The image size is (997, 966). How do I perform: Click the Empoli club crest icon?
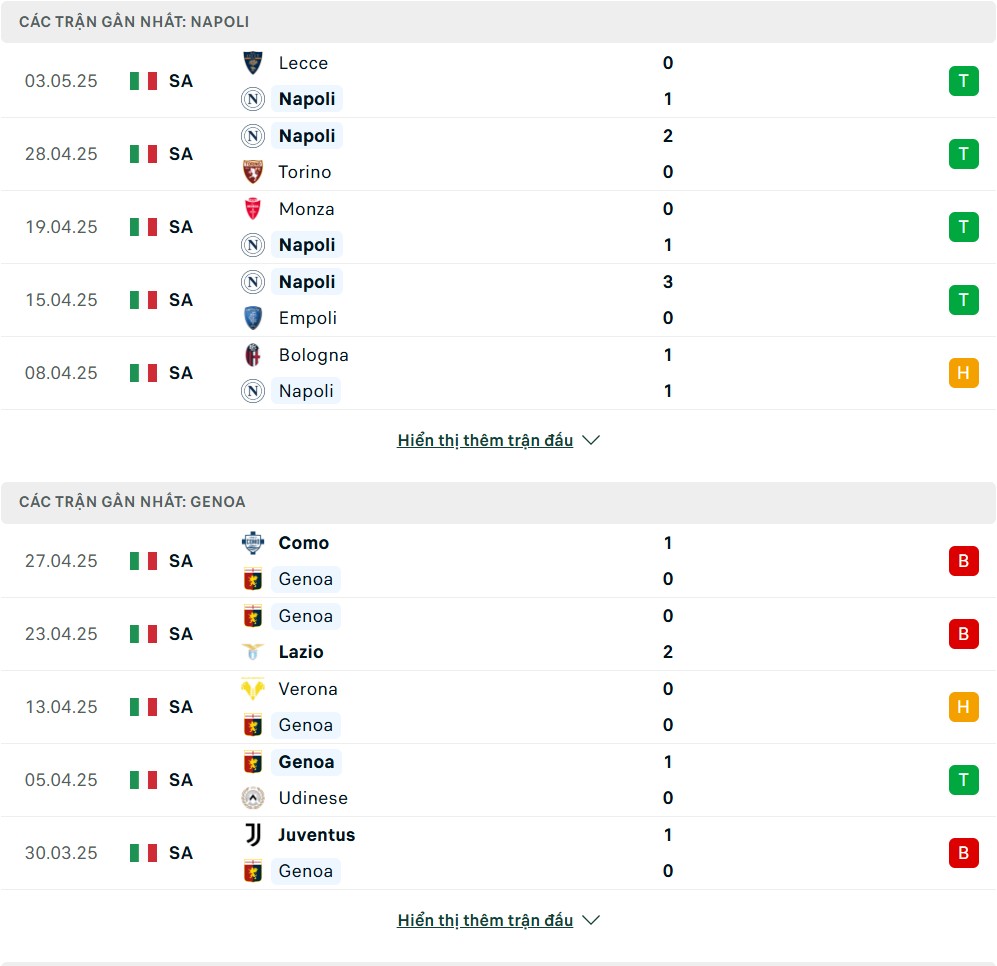(x=253, y=318)
